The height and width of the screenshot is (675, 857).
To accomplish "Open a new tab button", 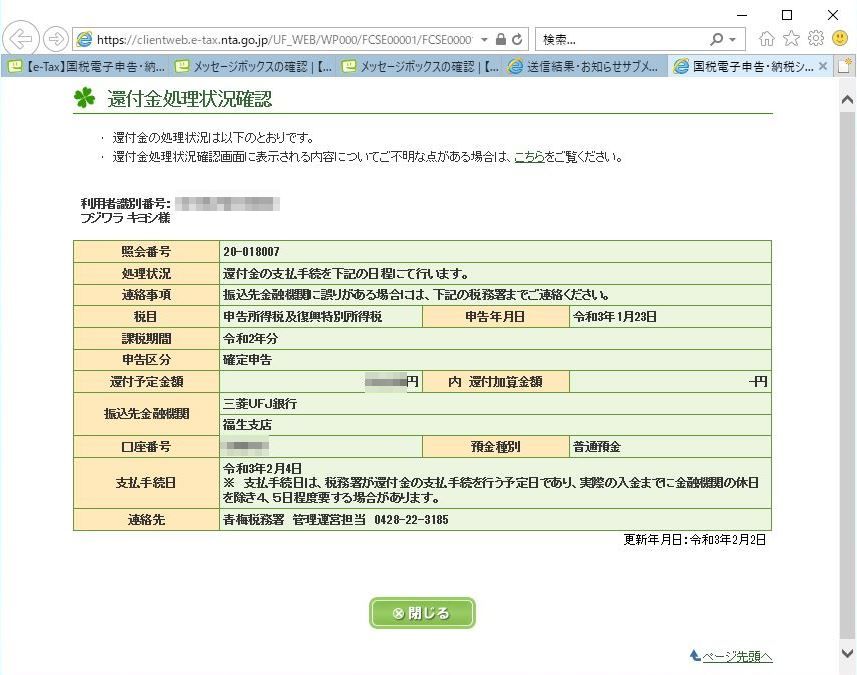I will [x=844, y=66].
